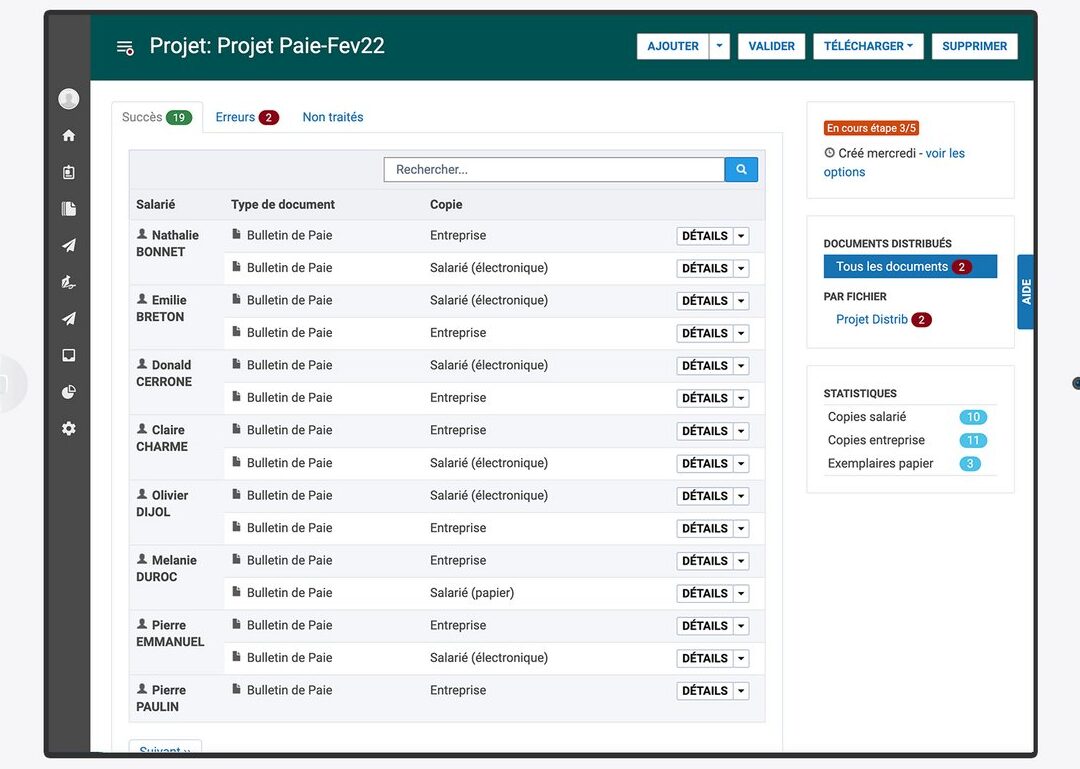Image resolution: width=1080 pixels, height=769 pixels.
Task: Open the inbox tray icon in sidebar
Action: point(69,355)
